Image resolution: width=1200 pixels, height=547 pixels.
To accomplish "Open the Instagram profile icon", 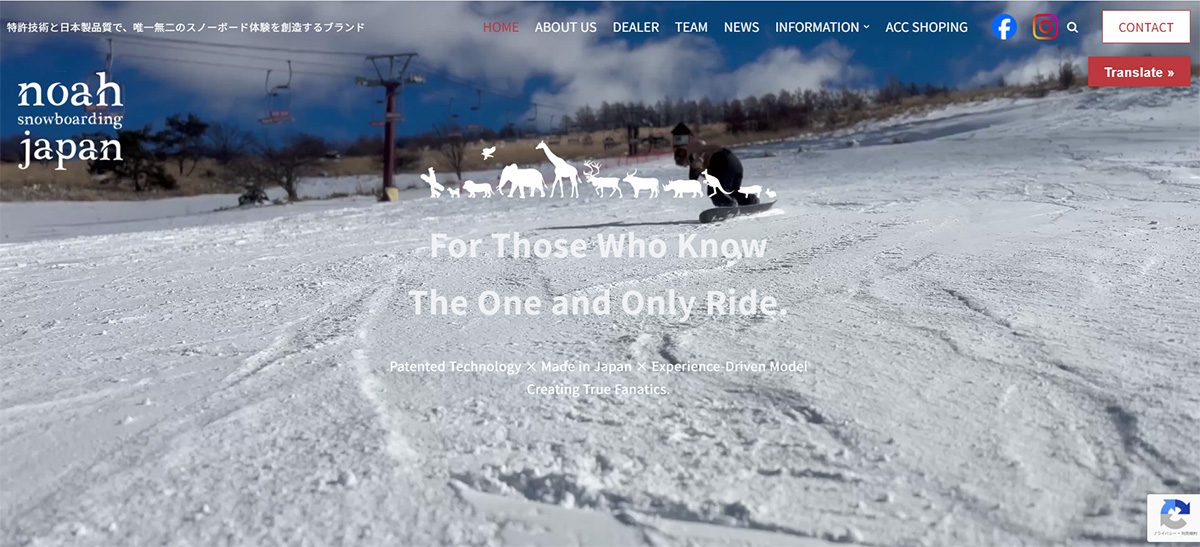I will tap(1045, 27).
